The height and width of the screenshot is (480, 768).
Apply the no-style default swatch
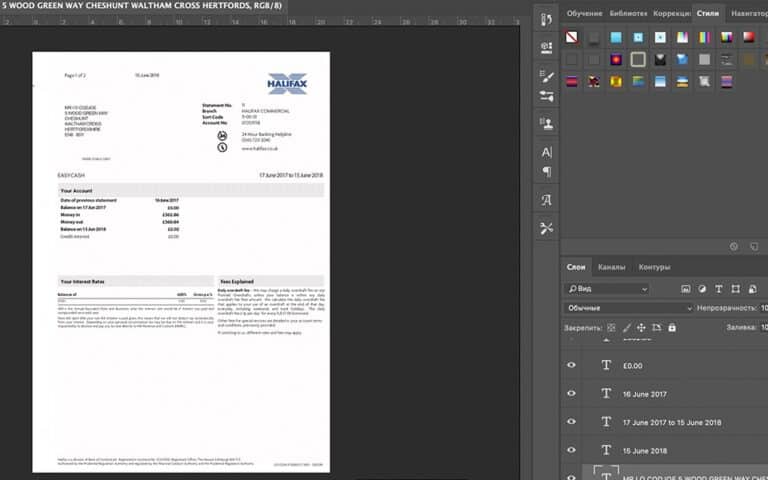coord(571,38)
